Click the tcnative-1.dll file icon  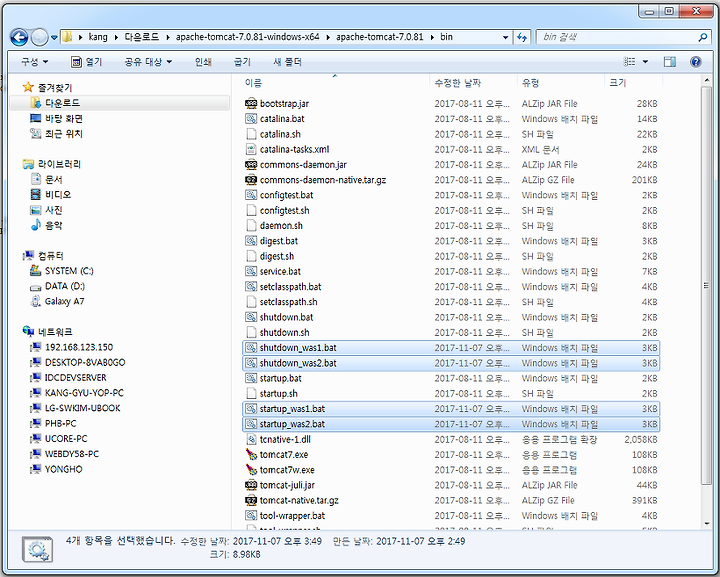(251, 439)
